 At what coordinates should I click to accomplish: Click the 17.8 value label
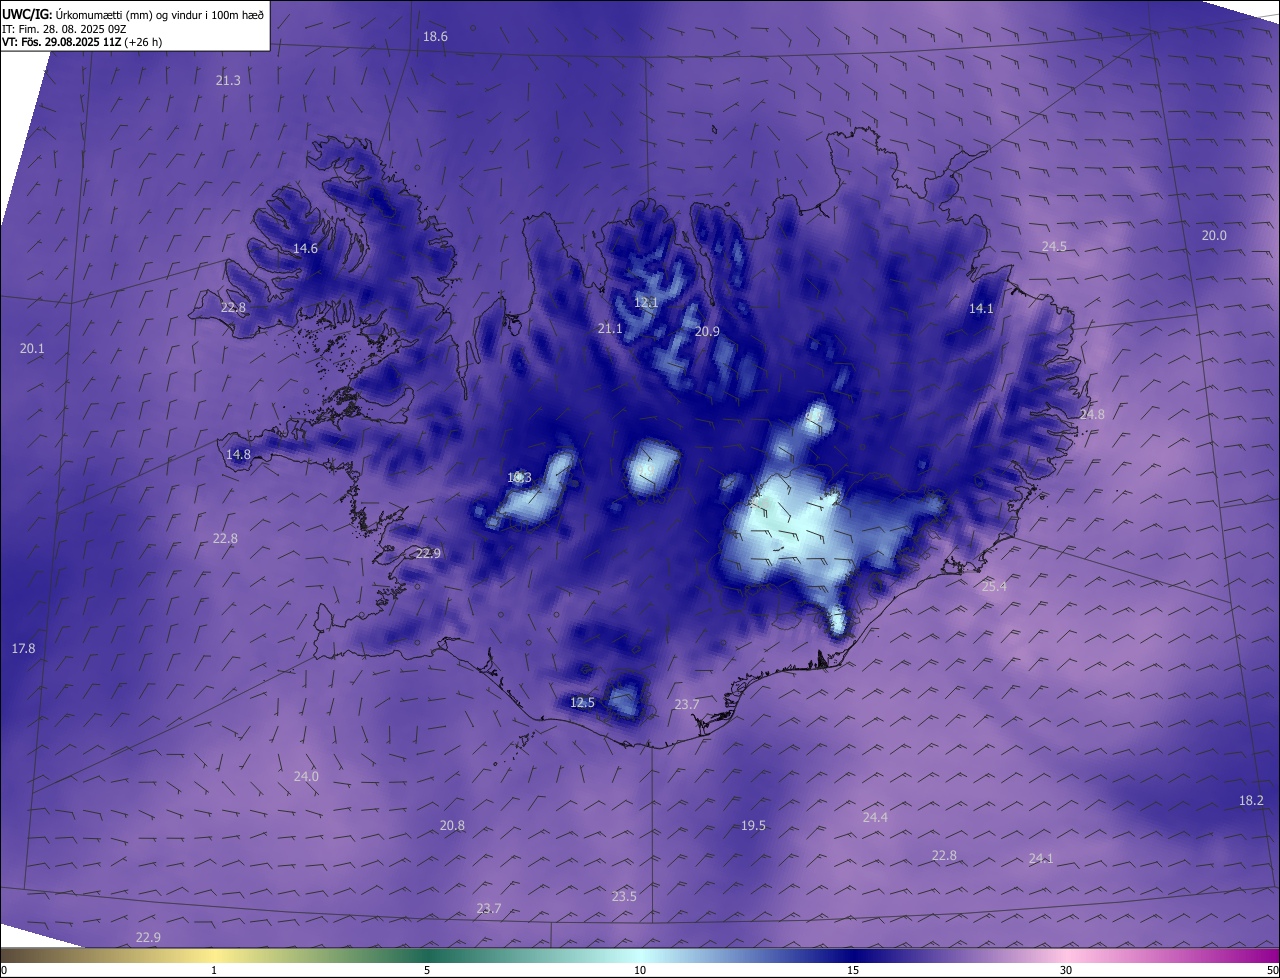pyautogui.click(x=23, y=648)
